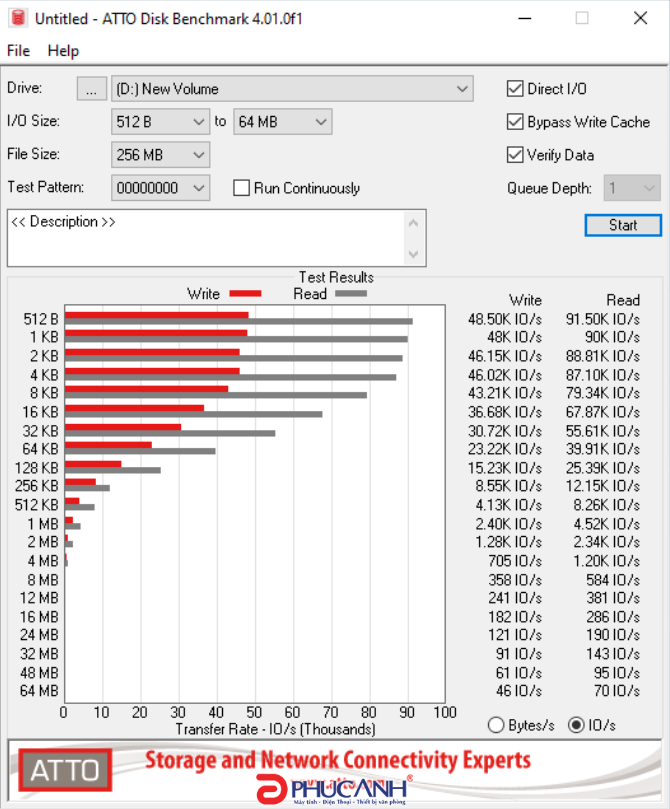
Task: Click the 1 MB row label
Action: coord(43,524)
